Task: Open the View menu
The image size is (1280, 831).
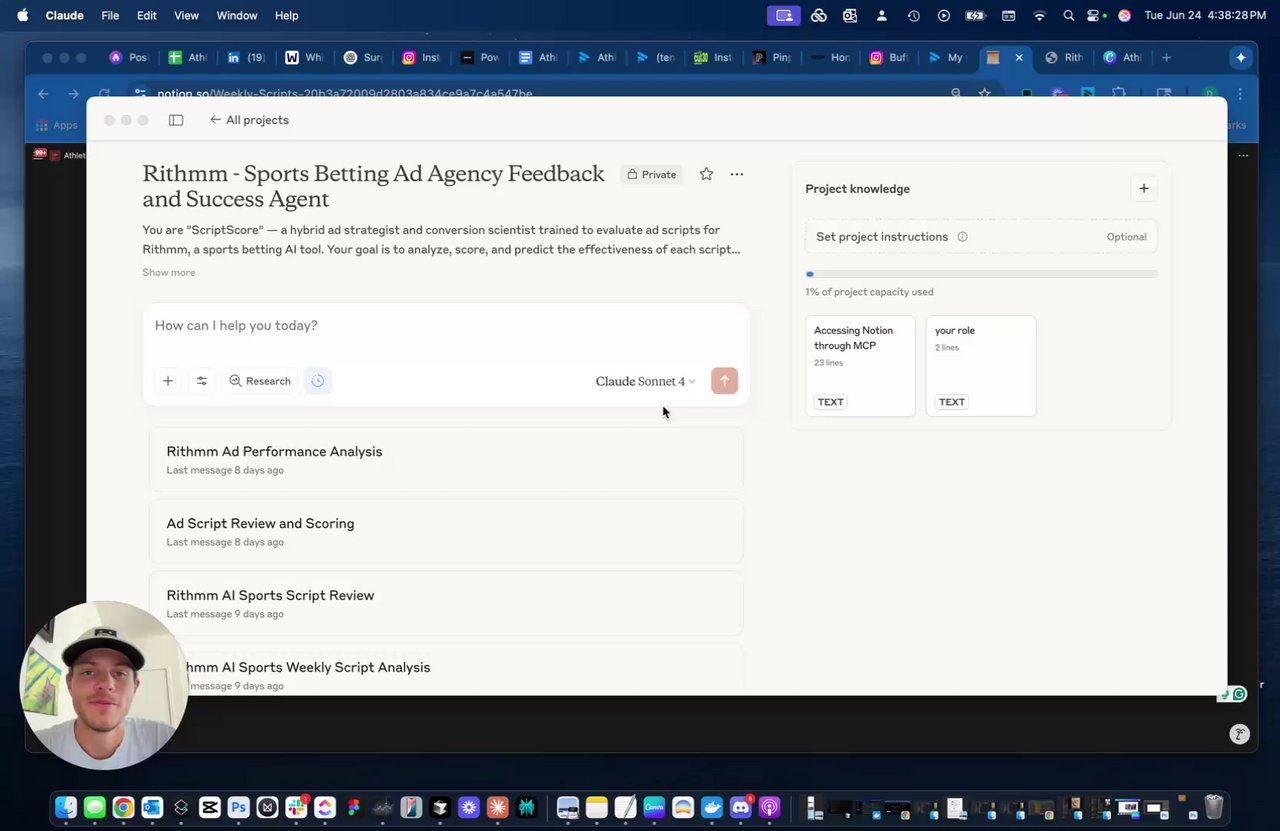Action: pos(186,15)
